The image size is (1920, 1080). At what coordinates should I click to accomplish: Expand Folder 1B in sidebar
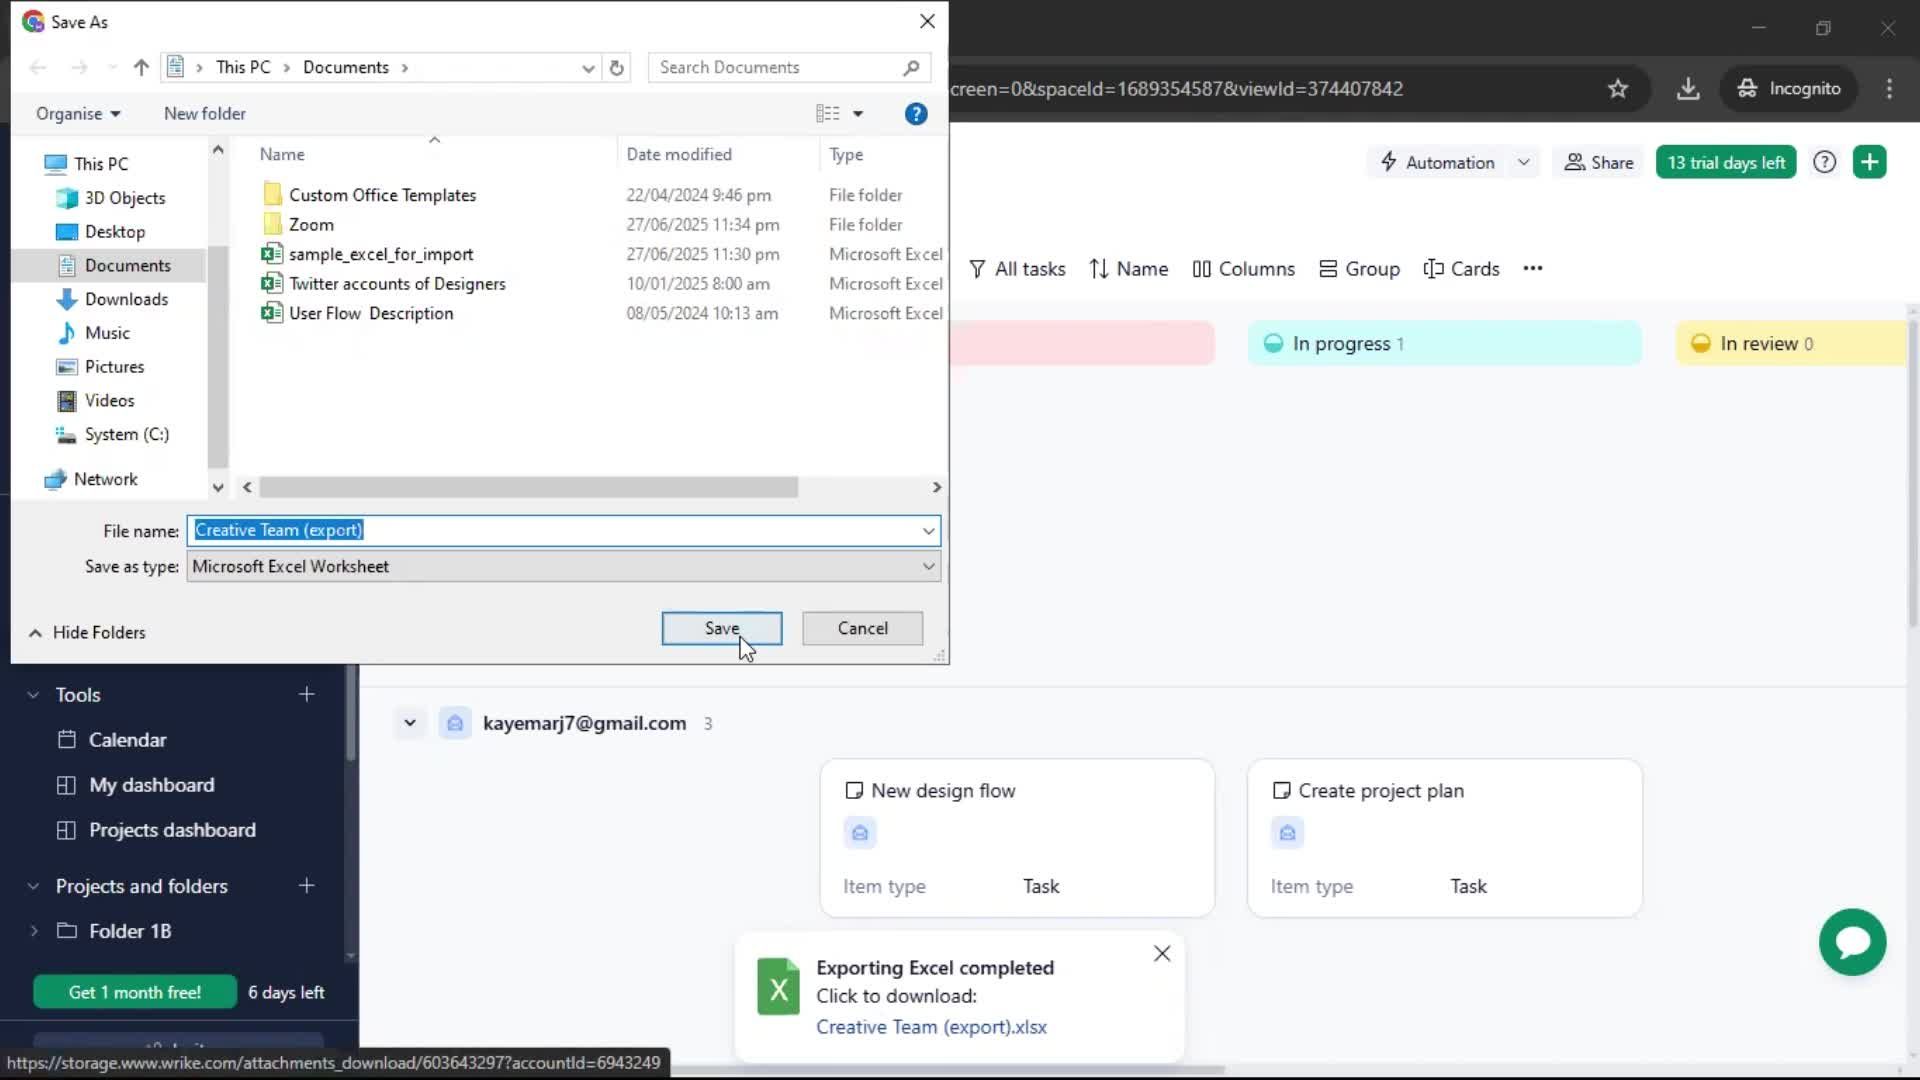click(x=34, y=931)
